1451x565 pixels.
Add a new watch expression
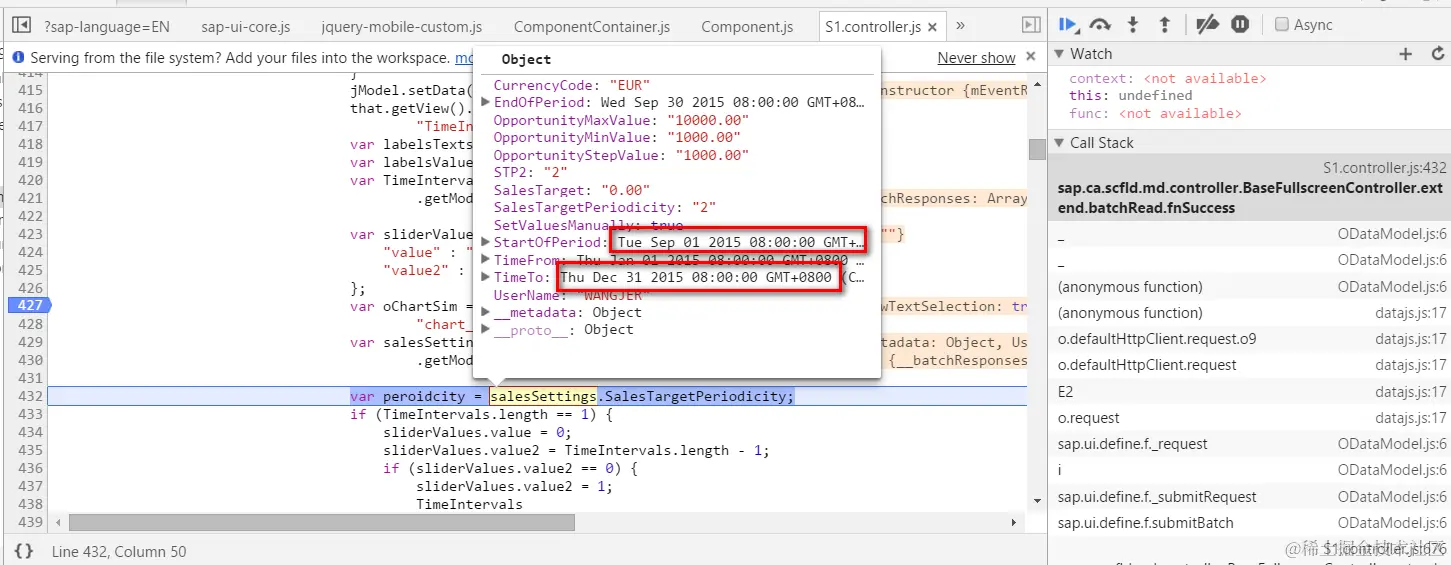1406,54
